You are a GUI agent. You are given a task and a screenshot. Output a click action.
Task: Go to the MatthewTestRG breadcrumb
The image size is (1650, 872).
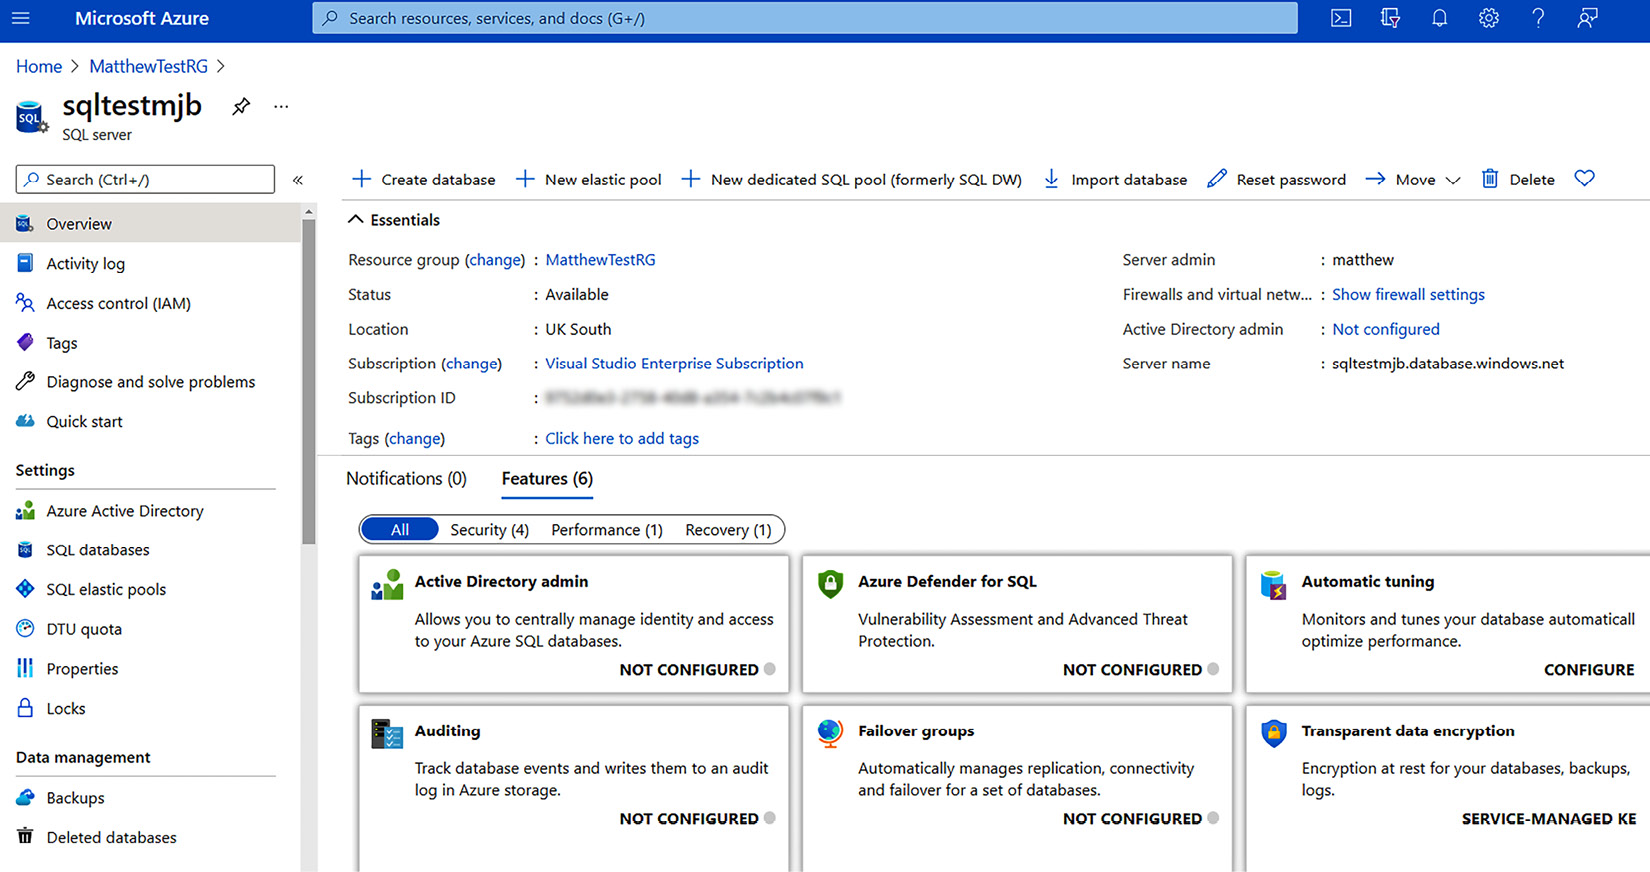point(149,66)
